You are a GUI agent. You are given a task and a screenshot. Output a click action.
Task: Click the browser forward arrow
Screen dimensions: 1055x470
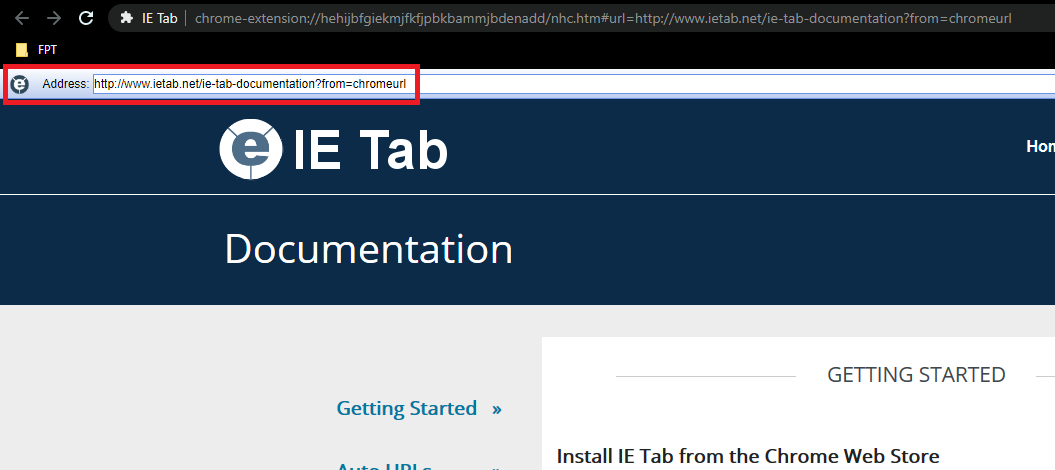(54, 18)
